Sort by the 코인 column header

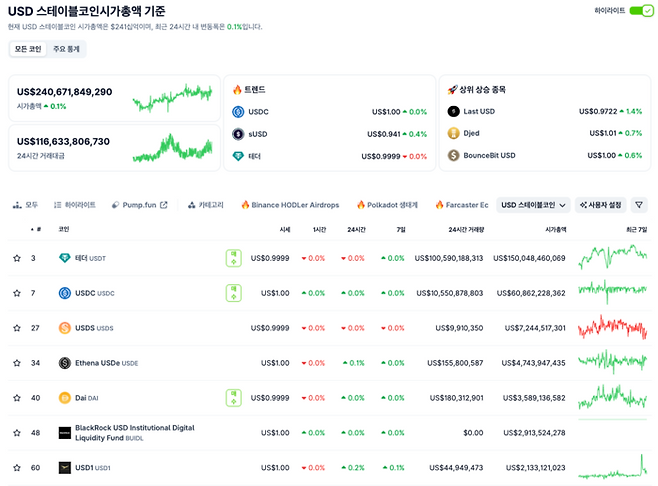[63, 229]
